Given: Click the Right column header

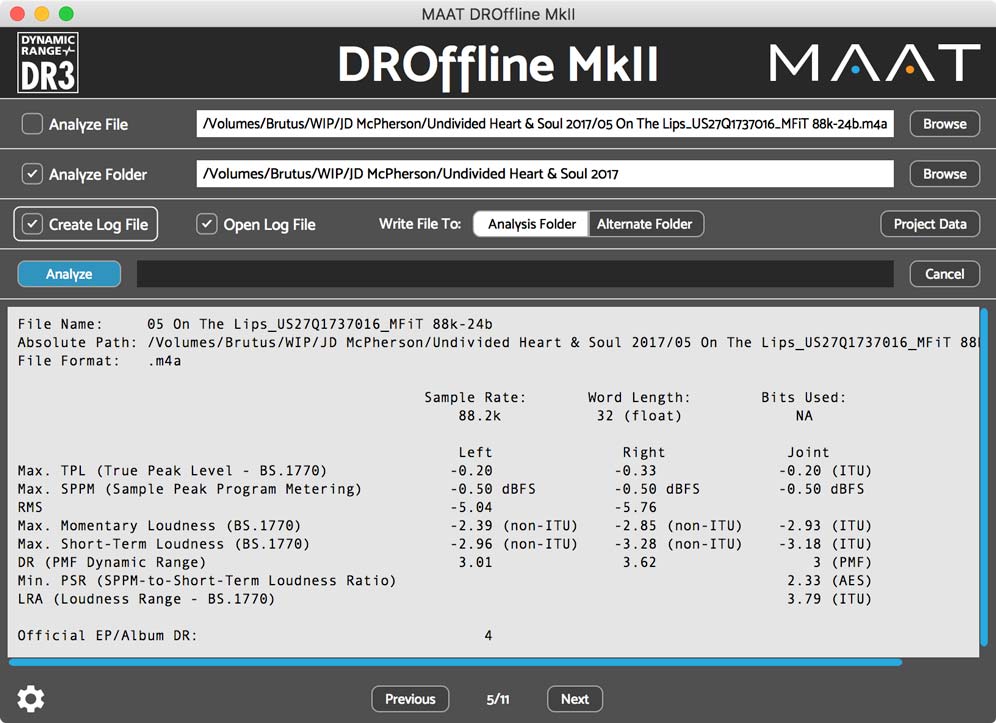Looking at the screenshot, I should 643,452.
